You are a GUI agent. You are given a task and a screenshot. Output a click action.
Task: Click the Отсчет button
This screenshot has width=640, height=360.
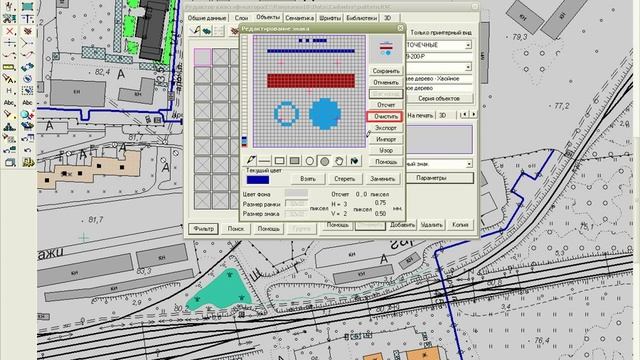(386, 105)
